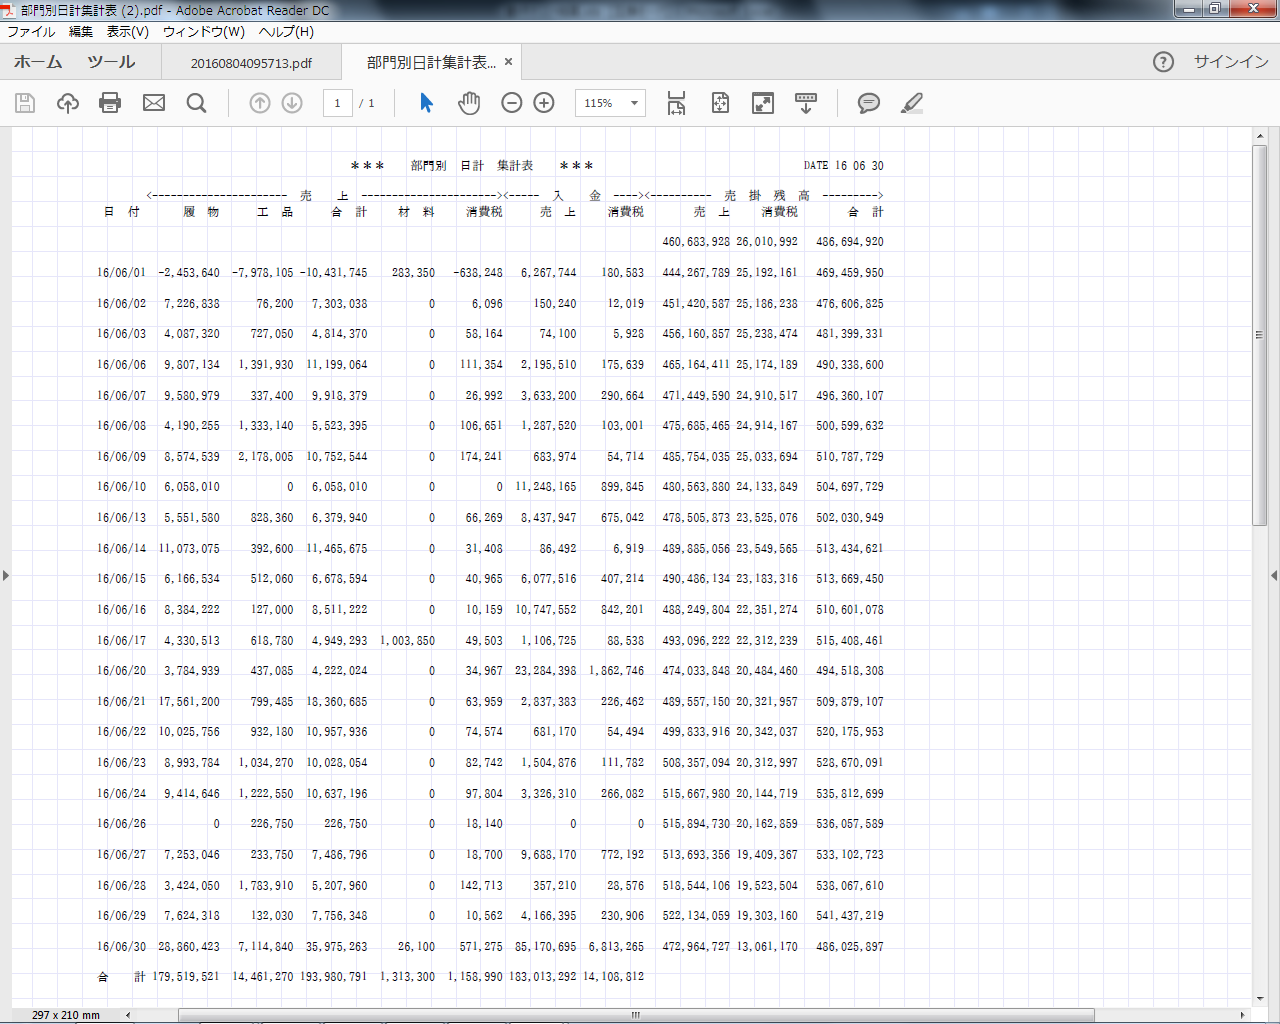Viewport: 1280px width, 1024px height.
Task: Click the page number input field
Action: click(x=338, y=103)
